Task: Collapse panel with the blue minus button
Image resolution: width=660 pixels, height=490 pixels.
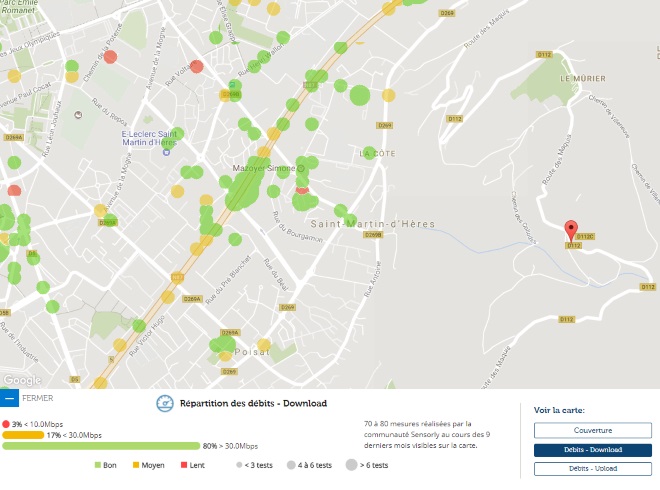Action: 9,398
